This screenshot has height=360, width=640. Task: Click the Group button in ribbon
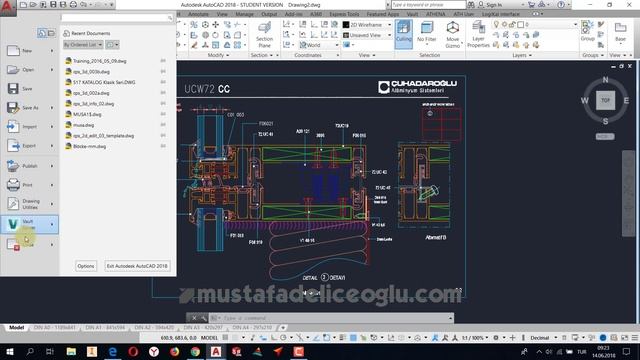[x=587, y=31]
